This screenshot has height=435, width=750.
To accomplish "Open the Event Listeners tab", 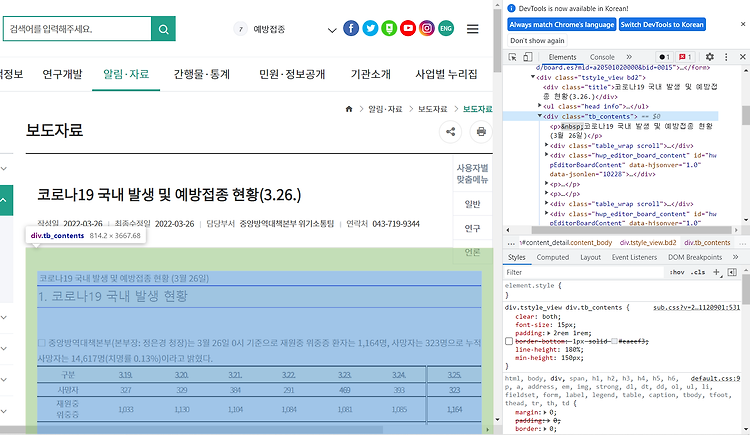I will point(634,257).
